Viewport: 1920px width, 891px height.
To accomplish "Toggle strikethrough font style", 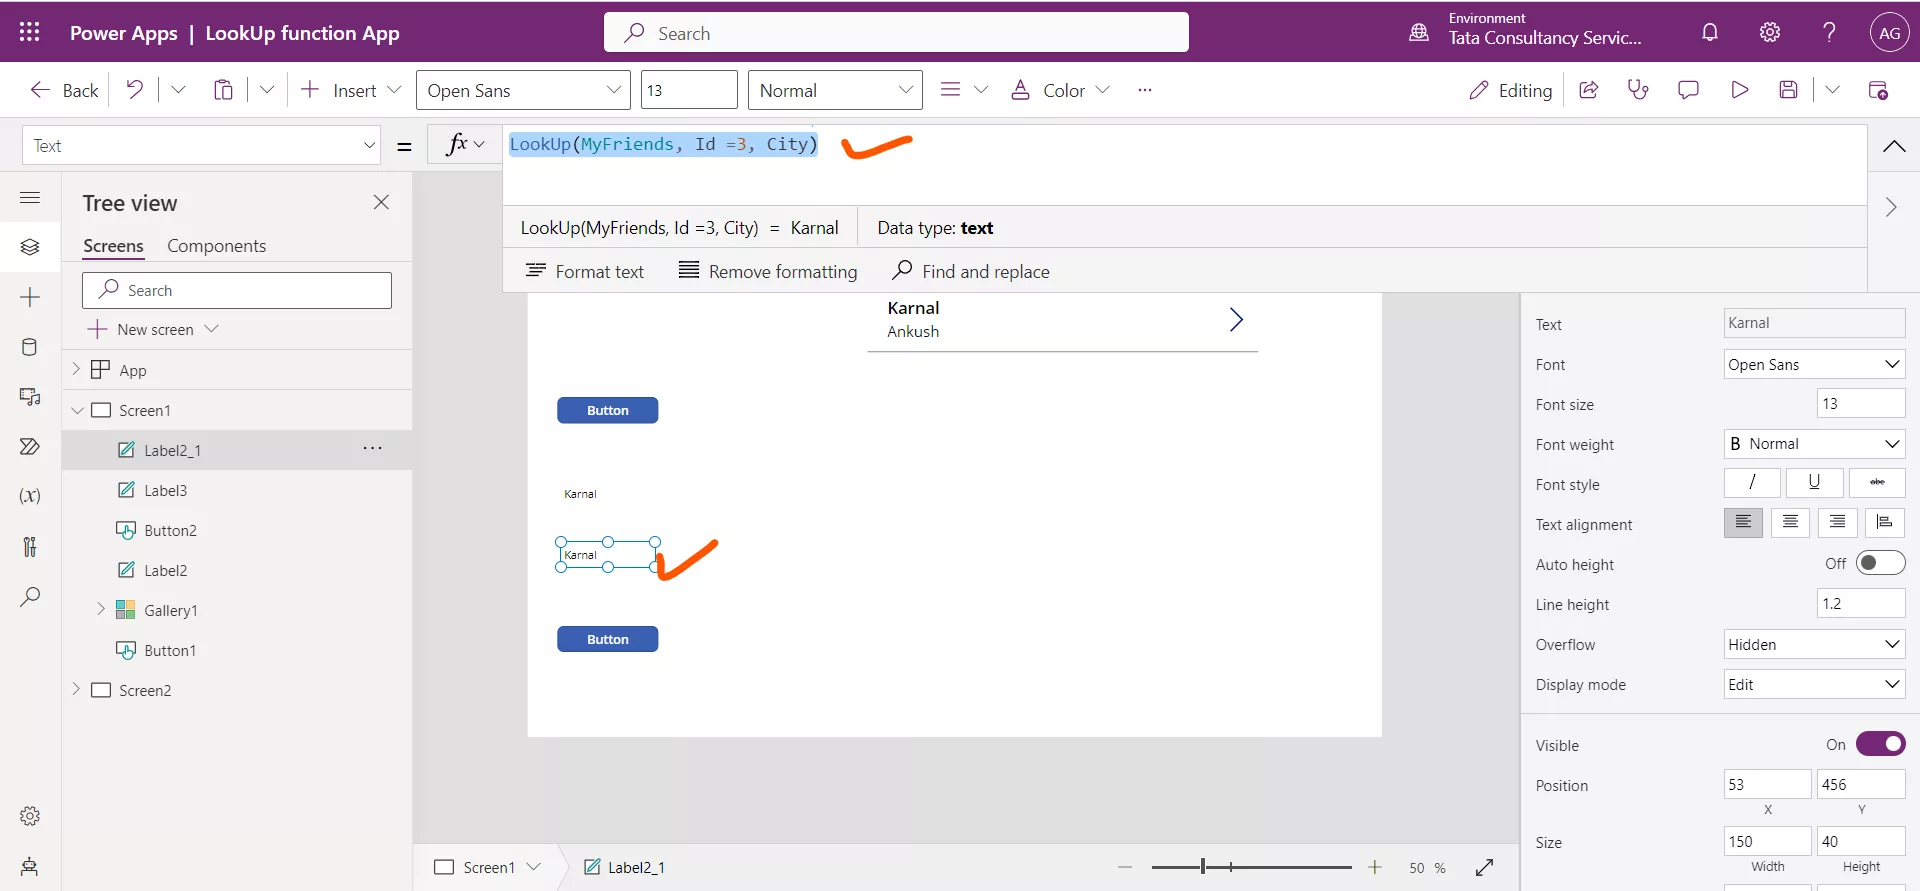I will coord(1877,483).
